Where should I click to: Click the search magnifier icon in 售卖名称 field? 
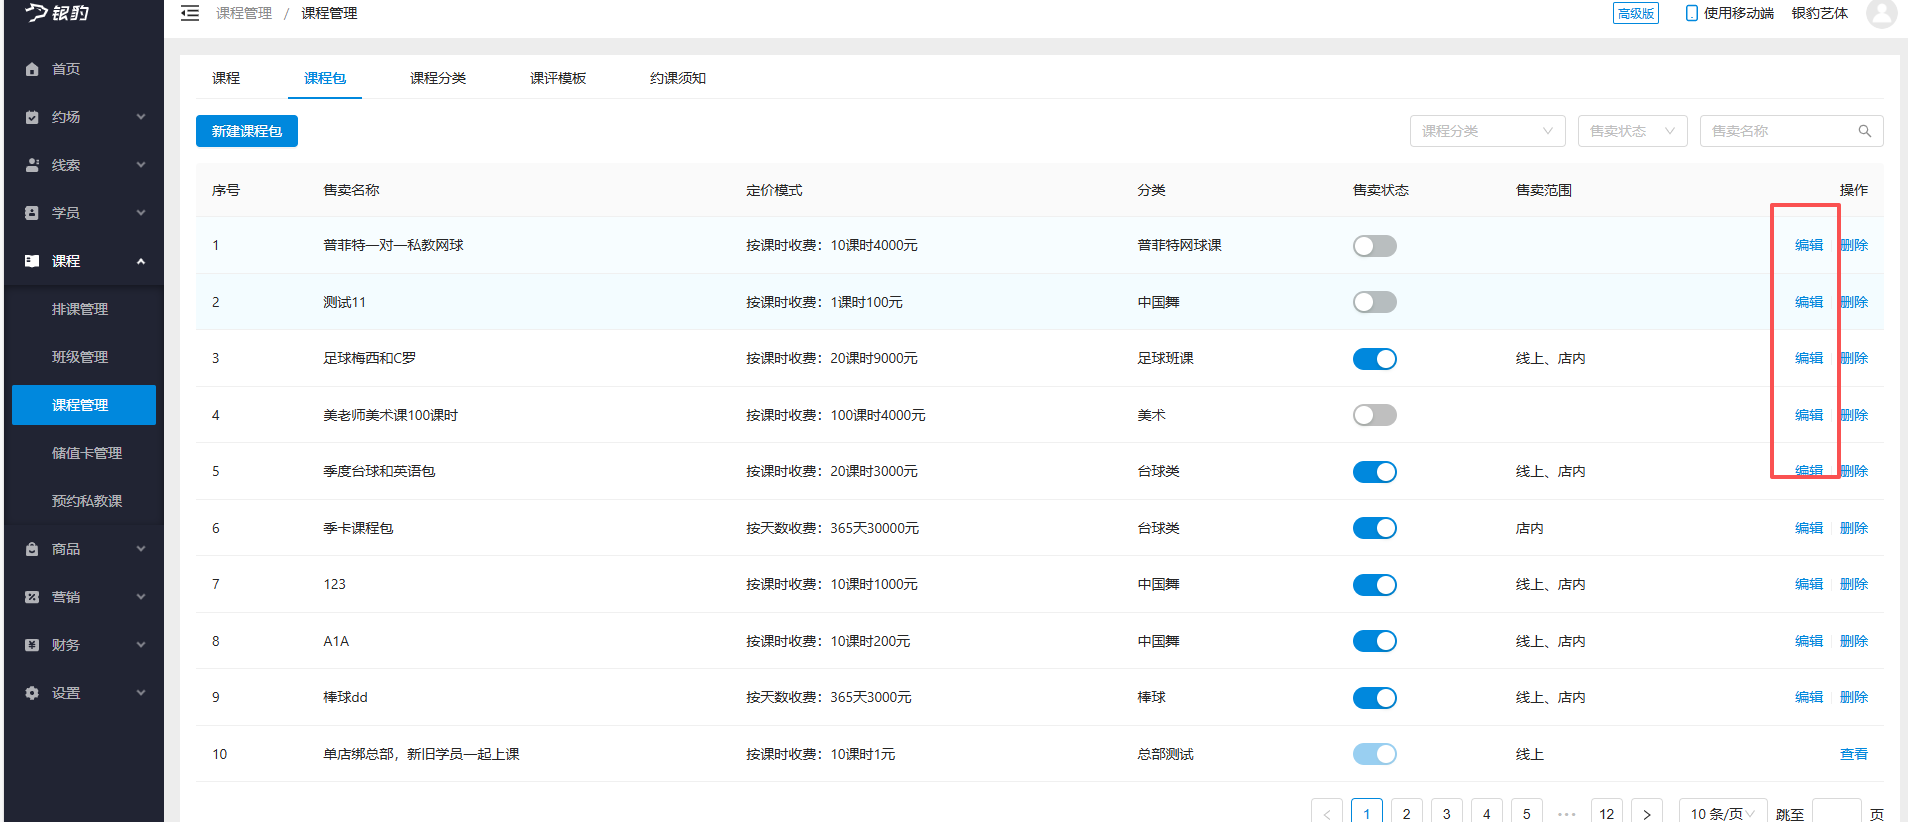tap(1864, 131)
